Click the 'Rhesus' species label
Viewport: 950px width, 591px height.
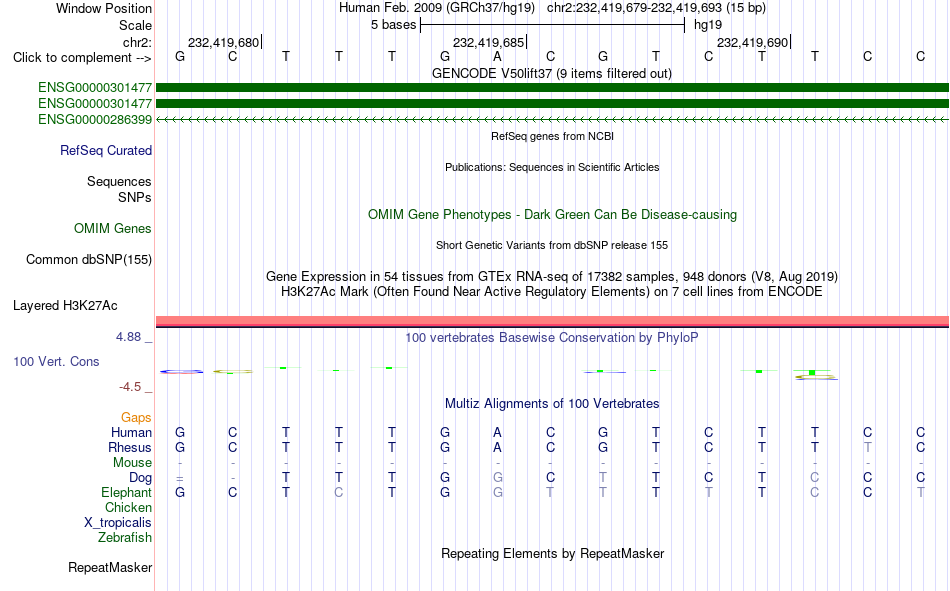[130, 447]
